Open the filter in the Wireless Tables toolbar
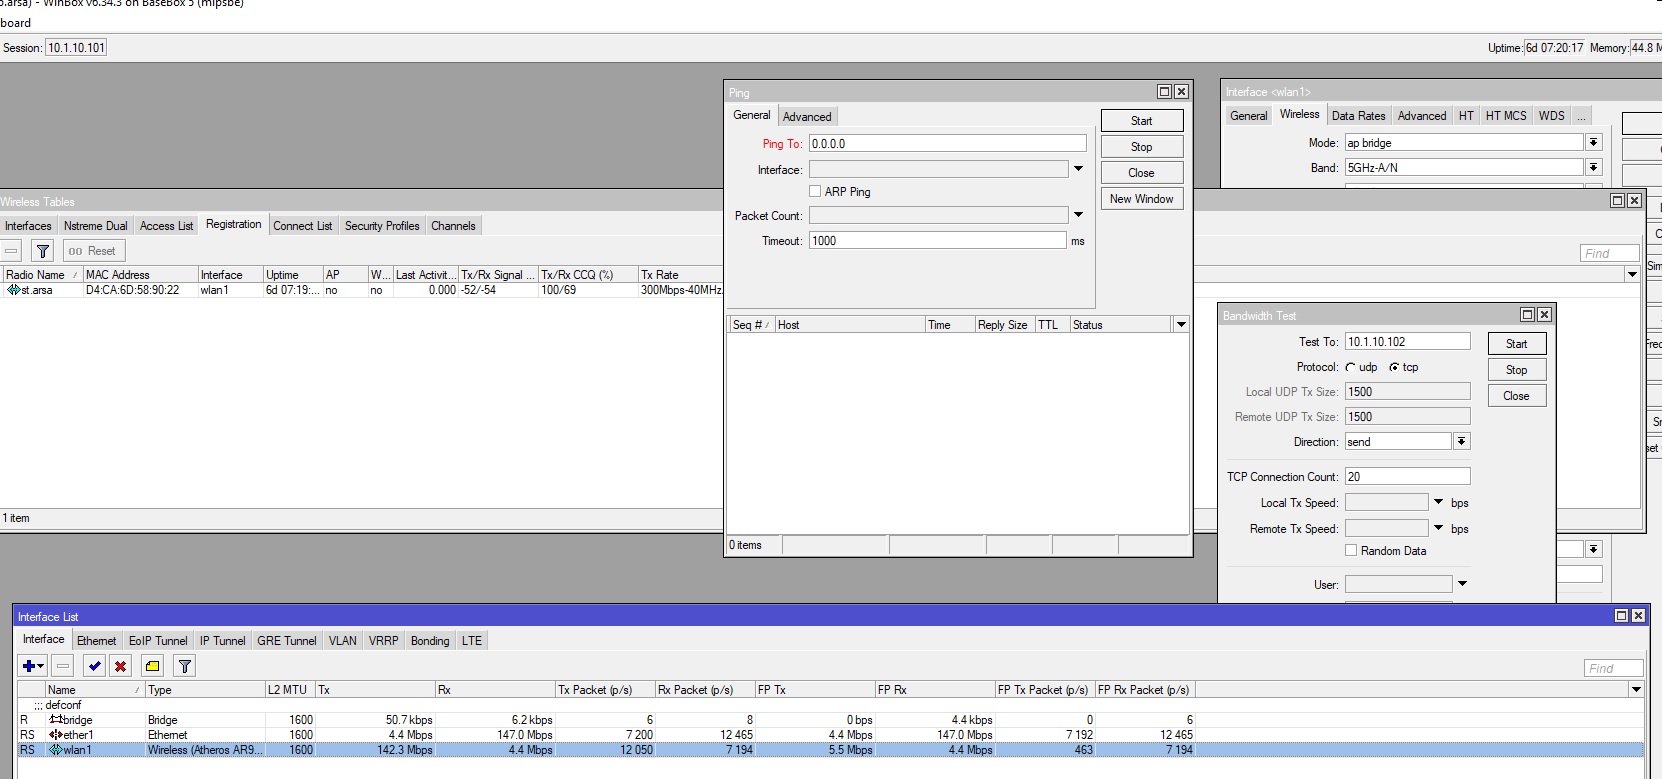 click(43, 251)
